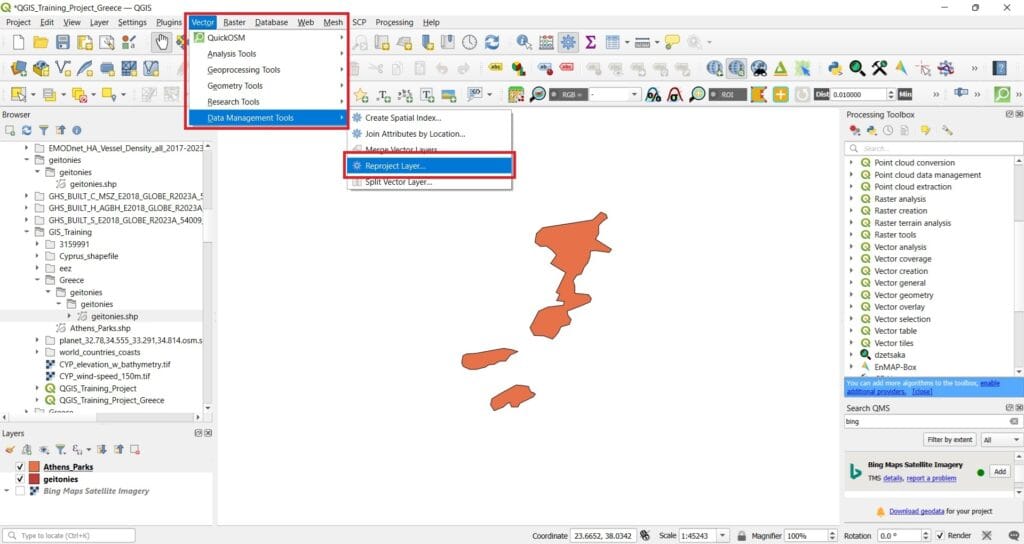Select the Pan Map hand tool
This screenshot has width=1024, height=544.
coord(161,43)
